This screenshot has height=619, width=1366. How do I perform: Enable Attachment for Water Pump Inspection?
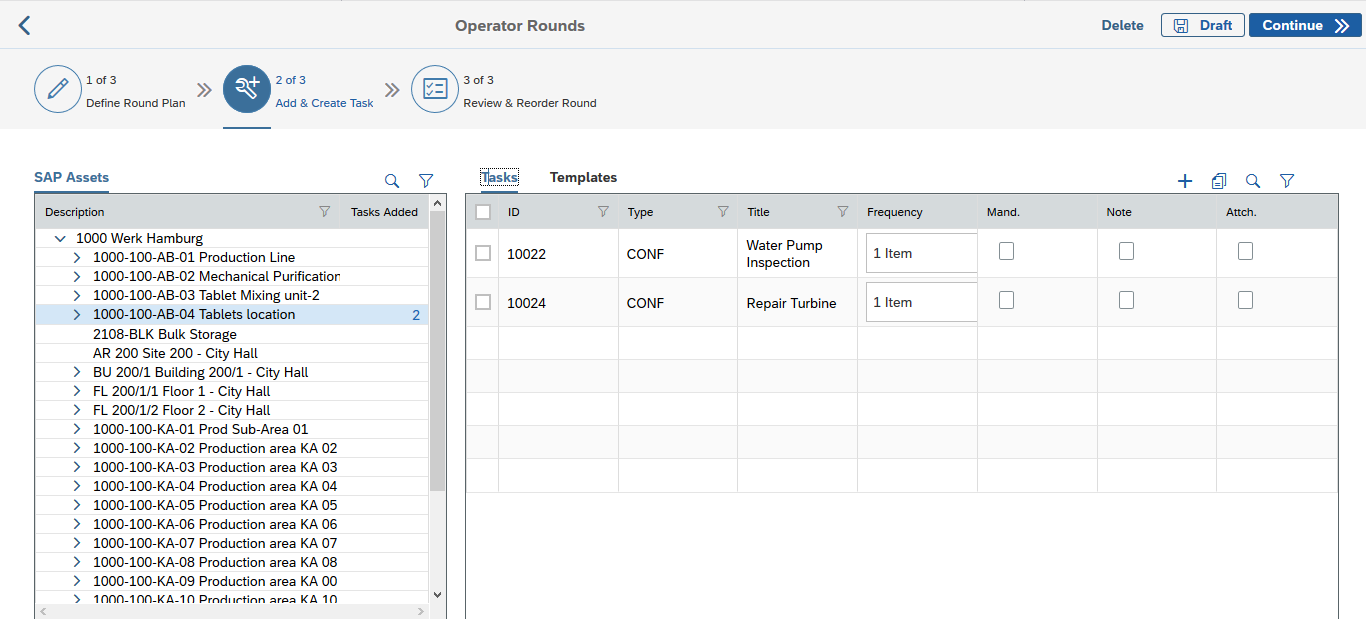1246,252
